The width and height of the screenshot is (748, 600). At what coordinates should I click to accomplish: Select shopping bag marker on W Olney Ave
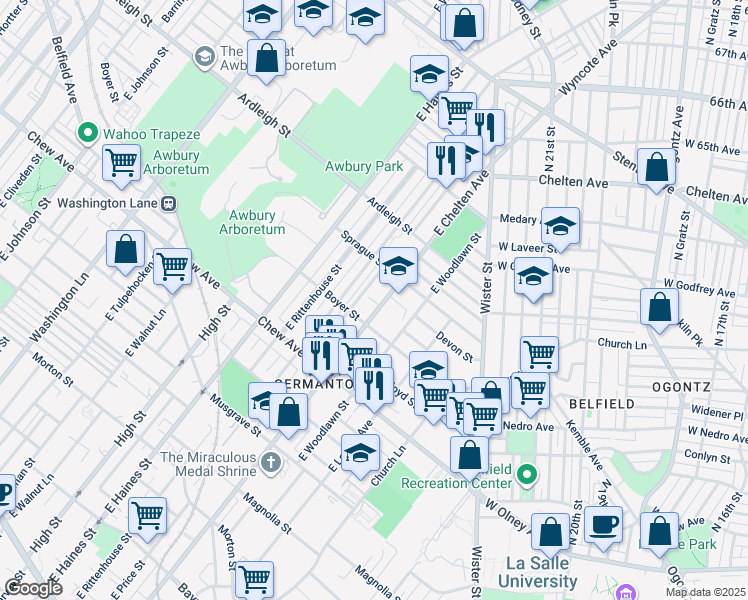[x=551, y=532]
